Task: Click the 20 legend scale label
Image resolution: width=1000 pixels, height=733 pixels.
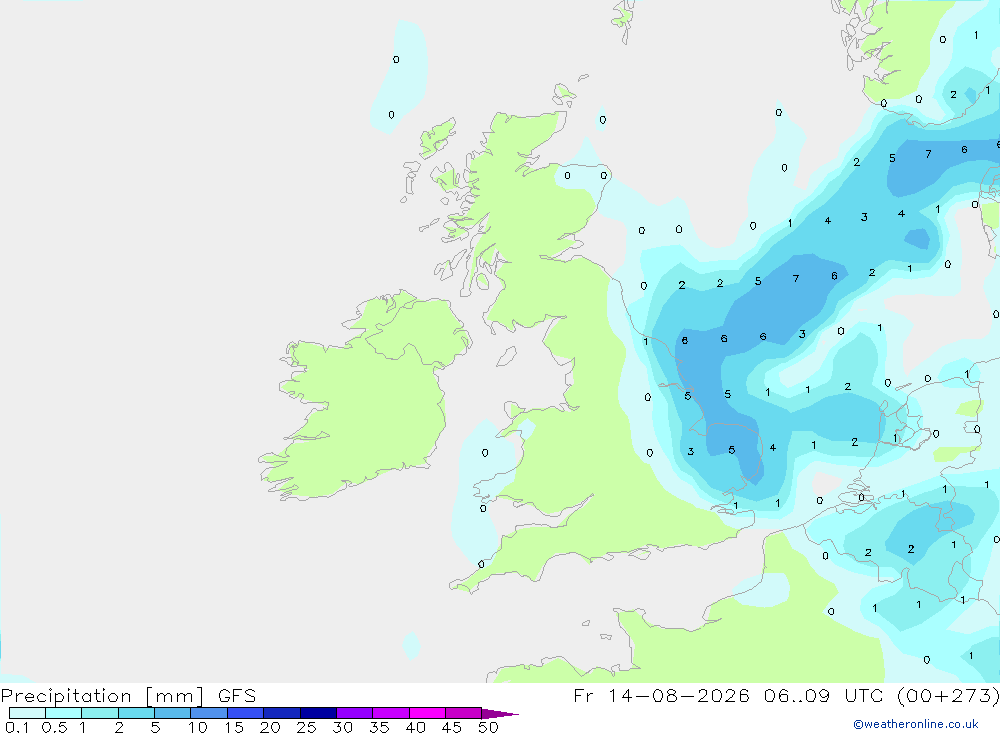Action: point(270,727)
